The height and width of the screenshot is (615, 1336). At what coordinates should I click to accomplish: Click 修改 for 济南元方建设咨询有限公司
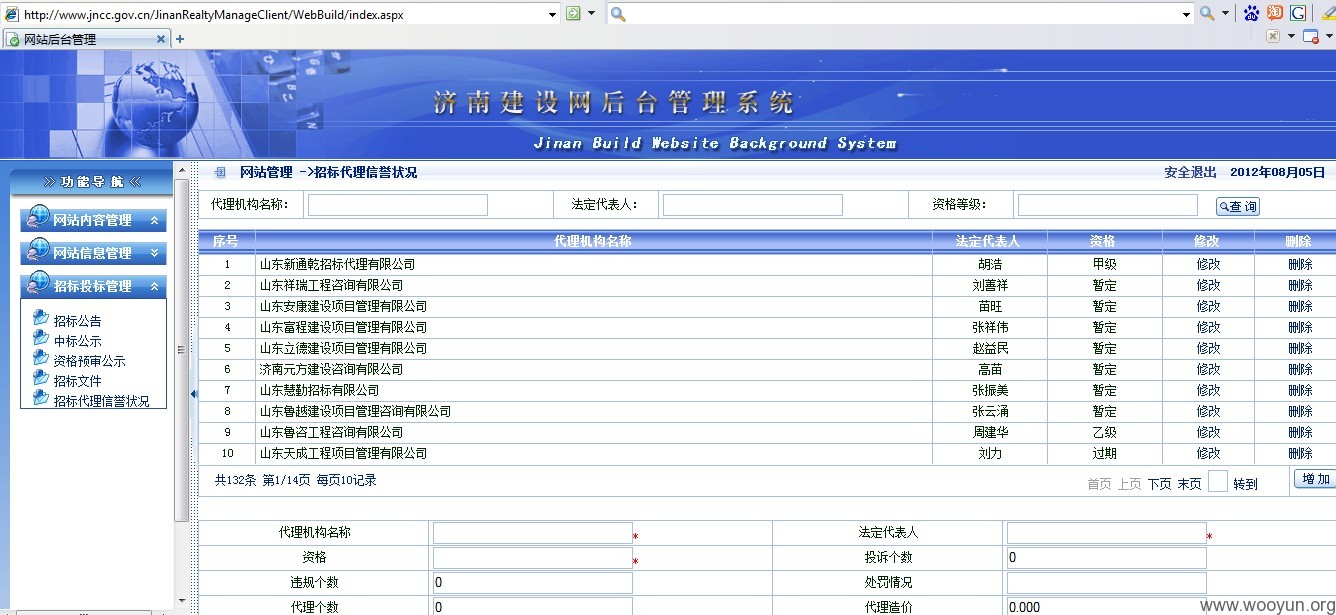click(x=1208, y=369)
